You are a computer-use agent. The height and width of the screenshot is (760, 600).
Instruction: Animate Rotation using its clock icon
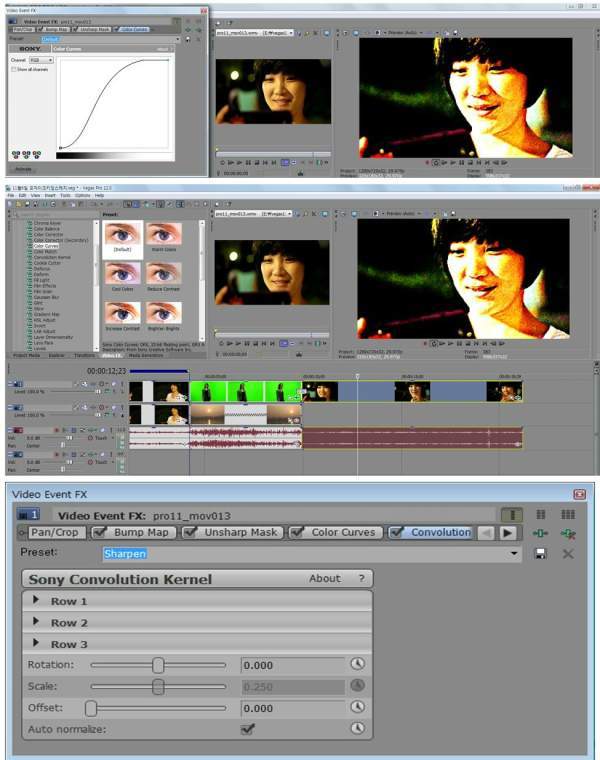click(x=358, y=664)
